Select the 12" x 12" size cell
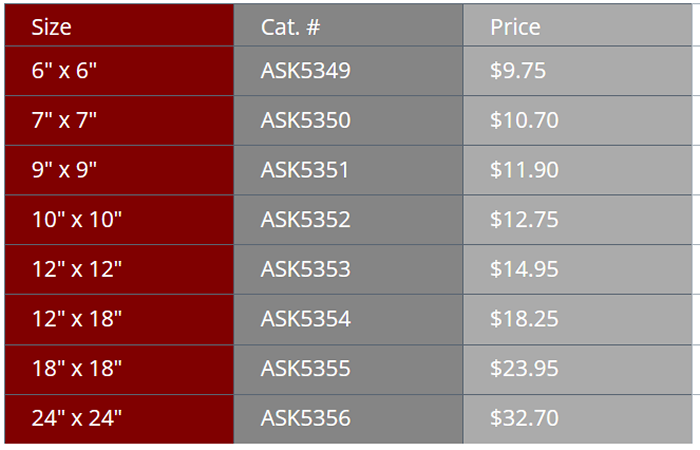This screenshot has width=700, height=450. click(x=76, y=269)
